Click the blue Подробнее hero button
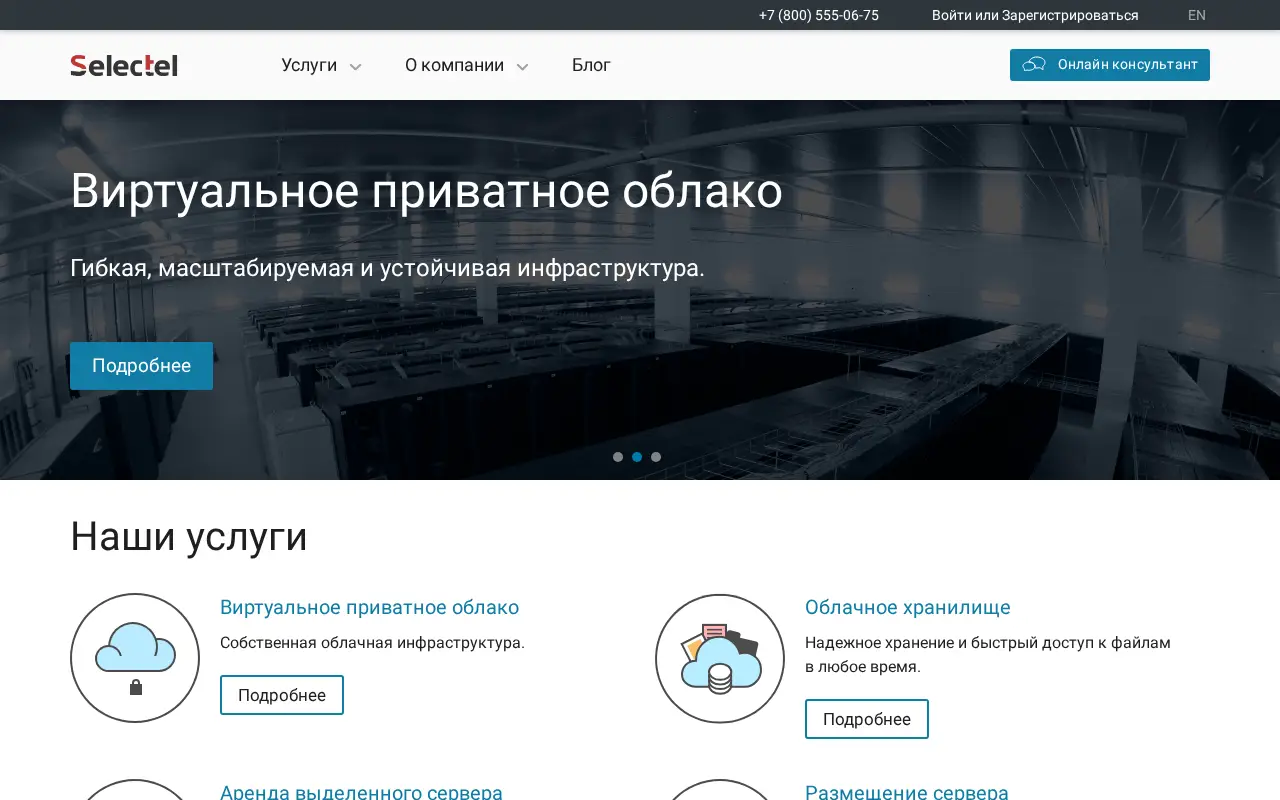The image size is (1280, 800). pyautogui.click(x=141, y=366)
